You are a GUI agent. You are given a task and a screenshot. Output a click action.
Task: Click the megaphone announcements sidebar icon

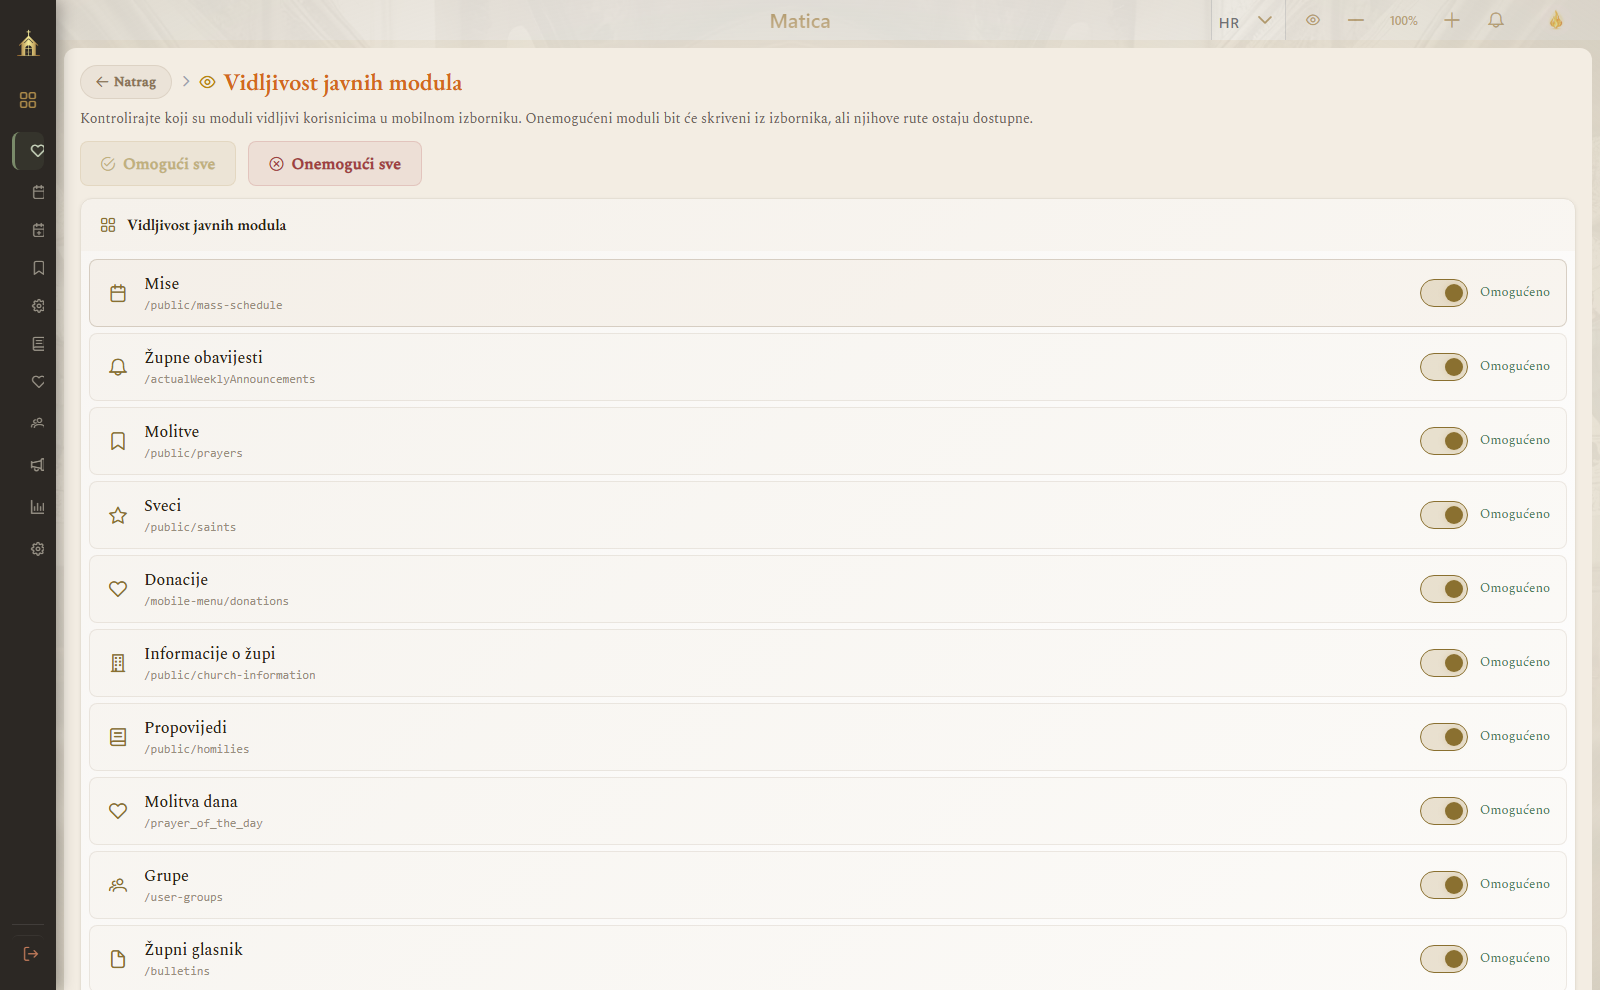tap(38, 465)
